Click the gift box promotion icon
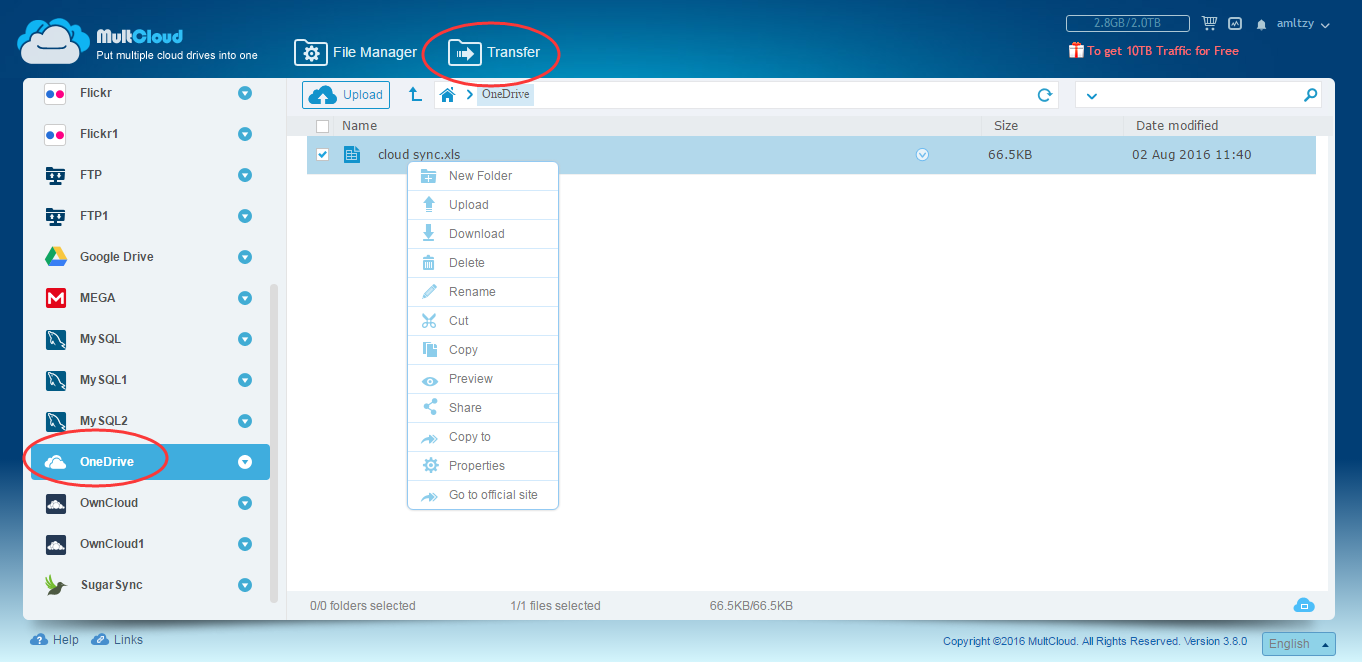This screenshot has width=1362, height=662. click(x=1076, y=50)
